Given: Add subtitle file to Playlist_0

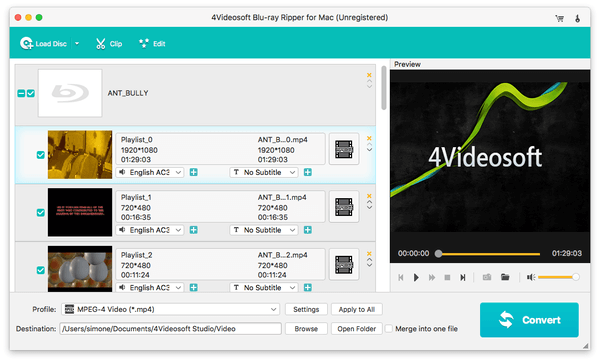Looking at the screenshot, I should (x=308, y=173).
